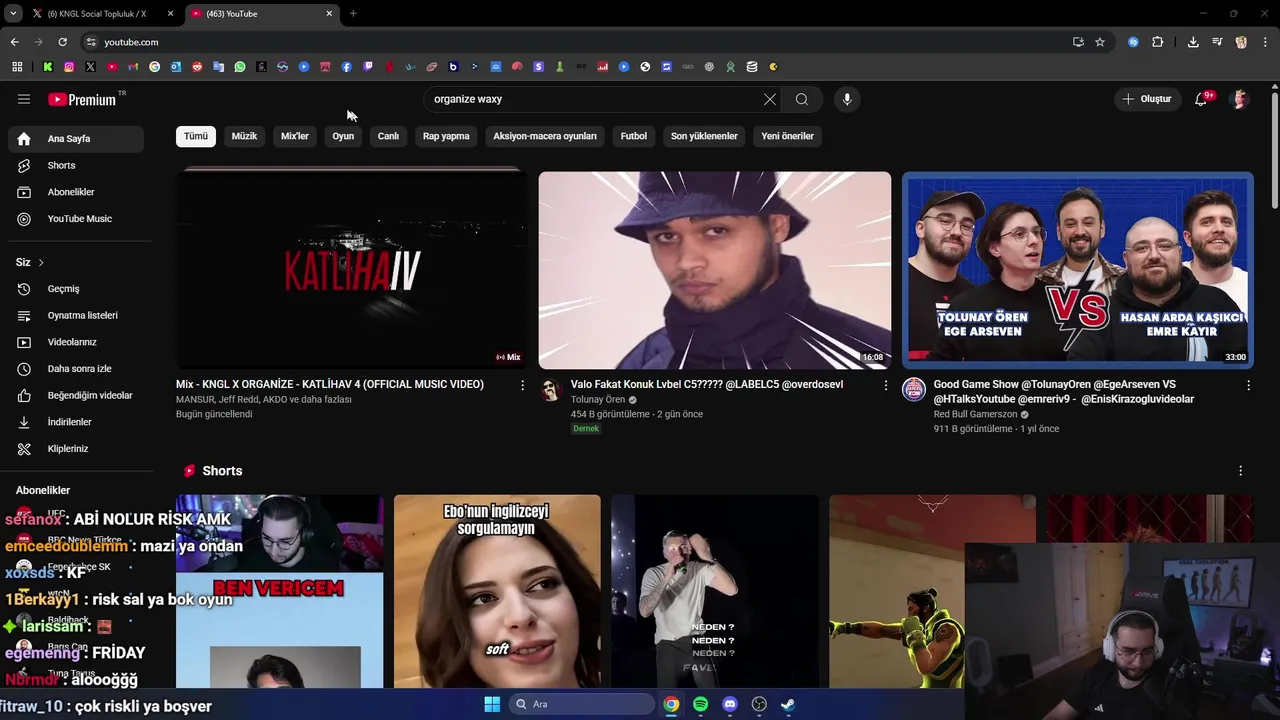Select the Canlı filter chip
1280x720 pixels.
tap(388, 136)
